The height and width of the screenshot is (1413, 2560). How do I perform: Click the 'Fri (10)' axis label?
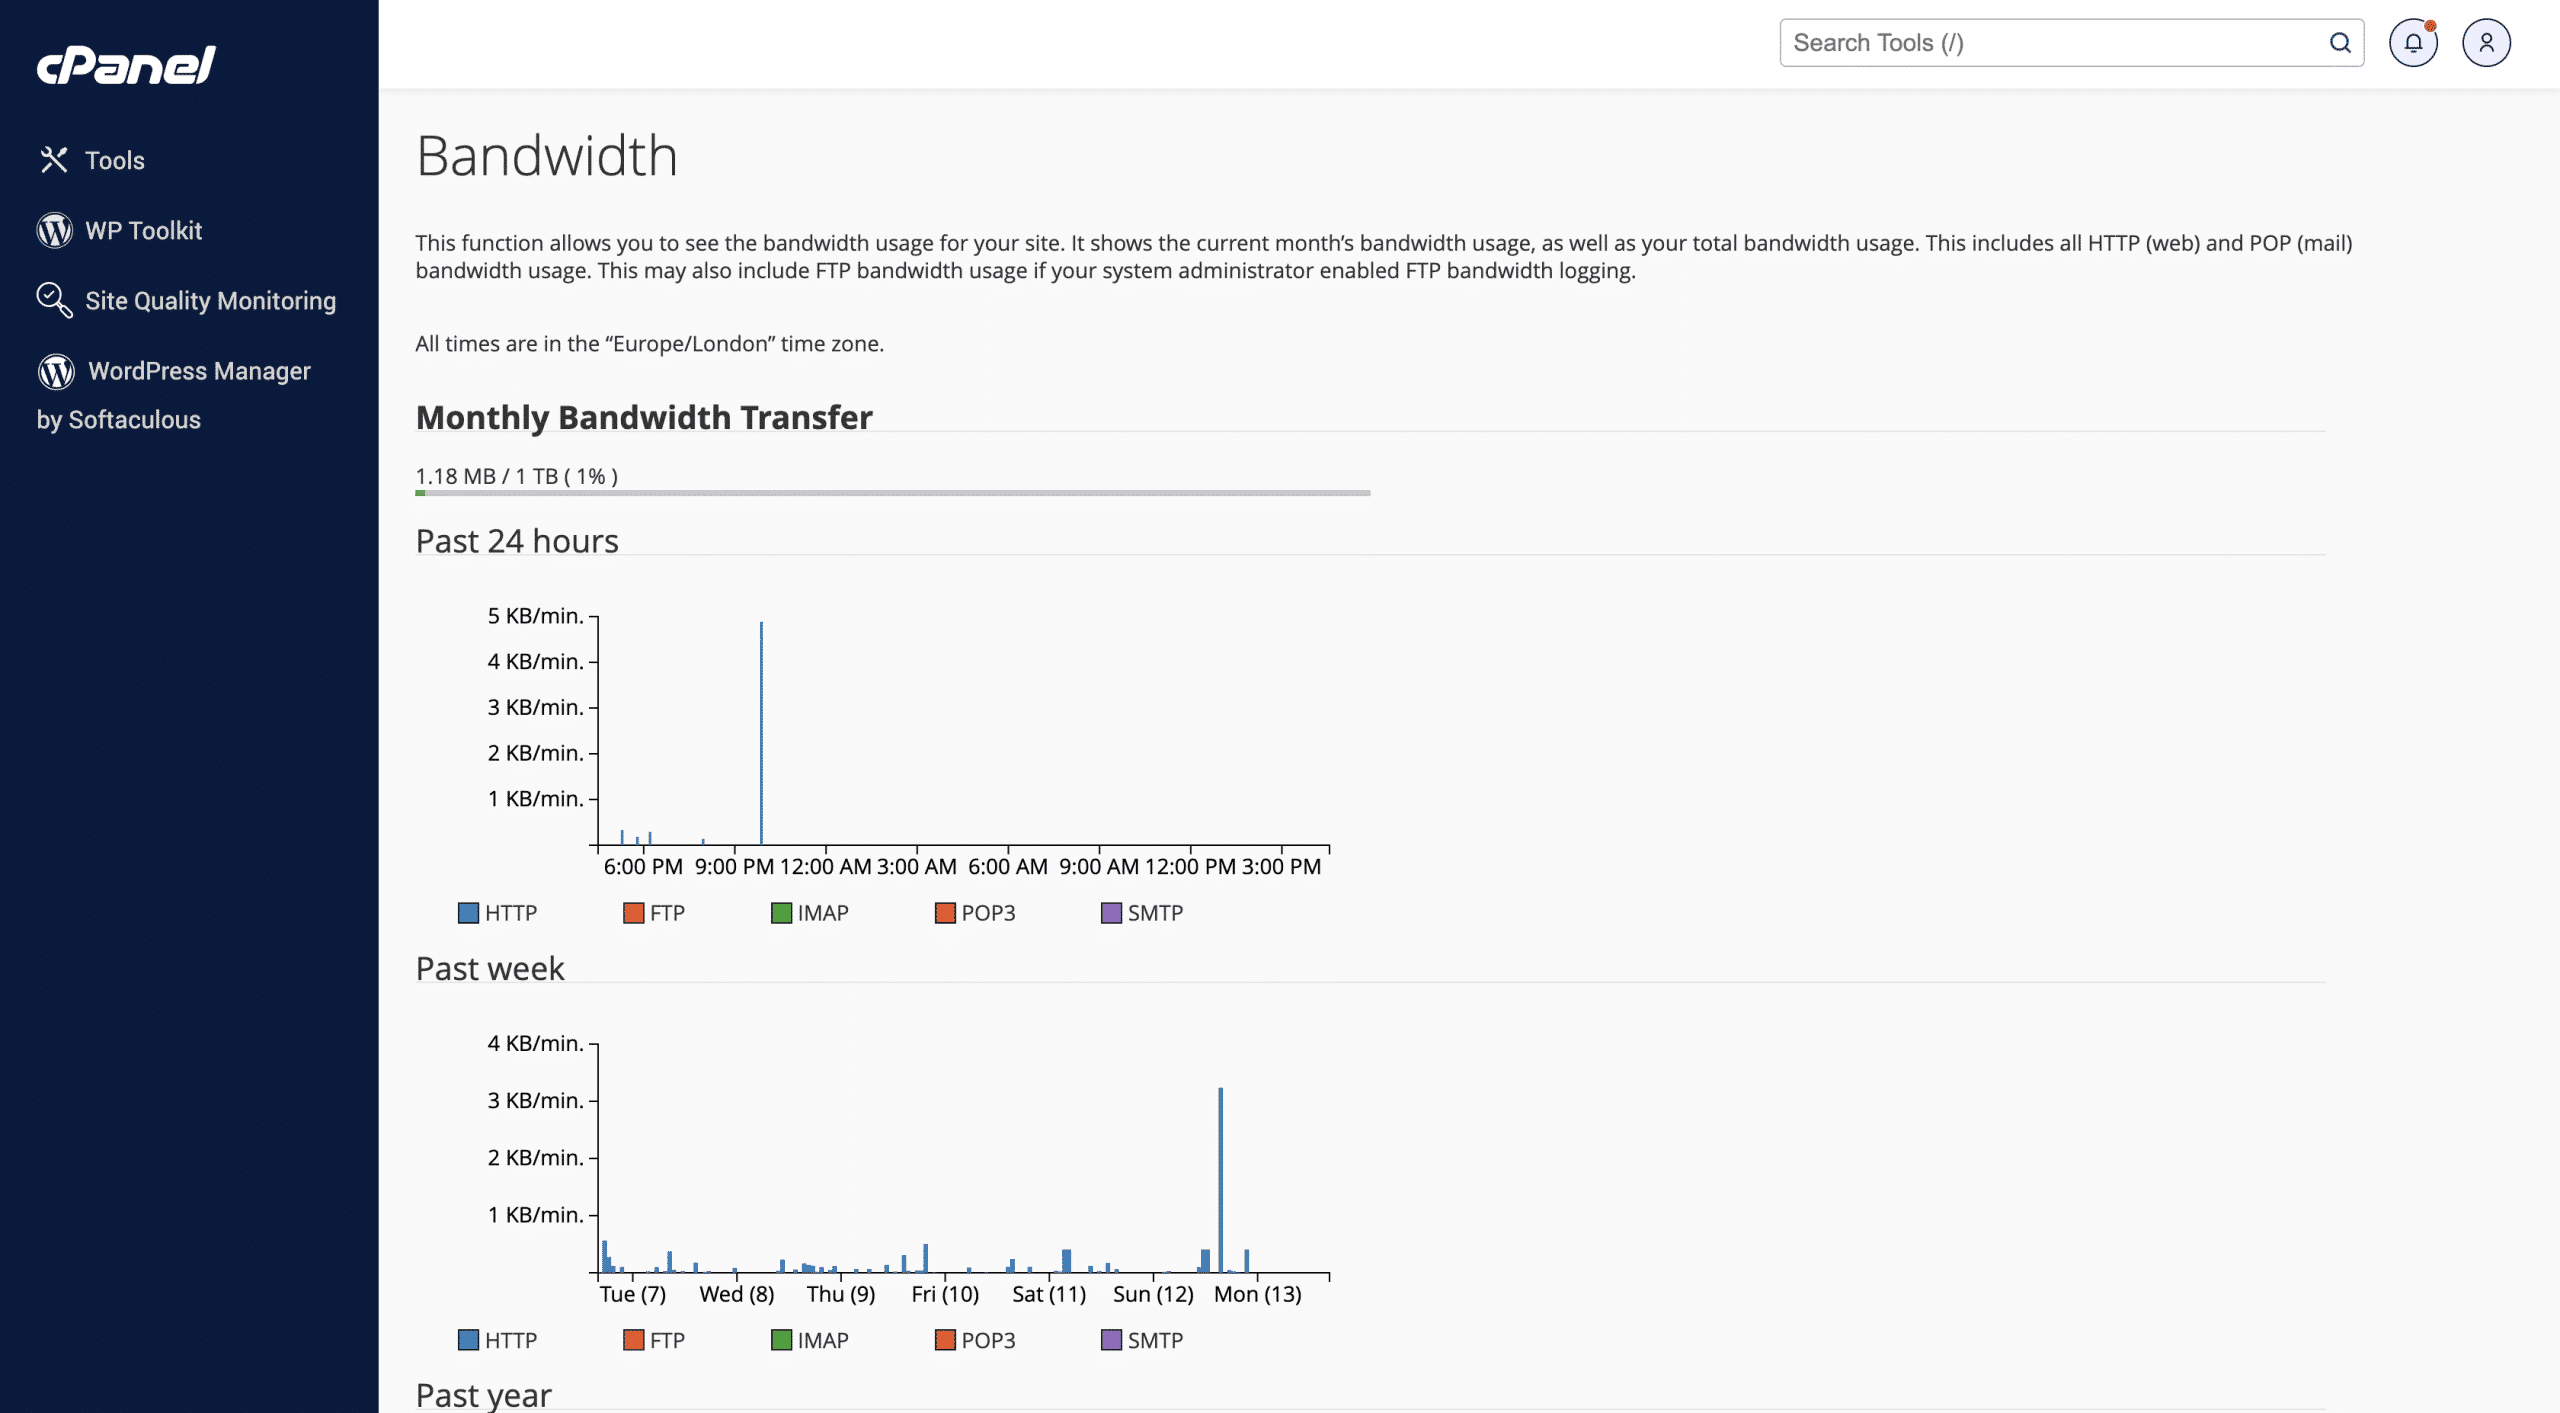coord(945,1294)
